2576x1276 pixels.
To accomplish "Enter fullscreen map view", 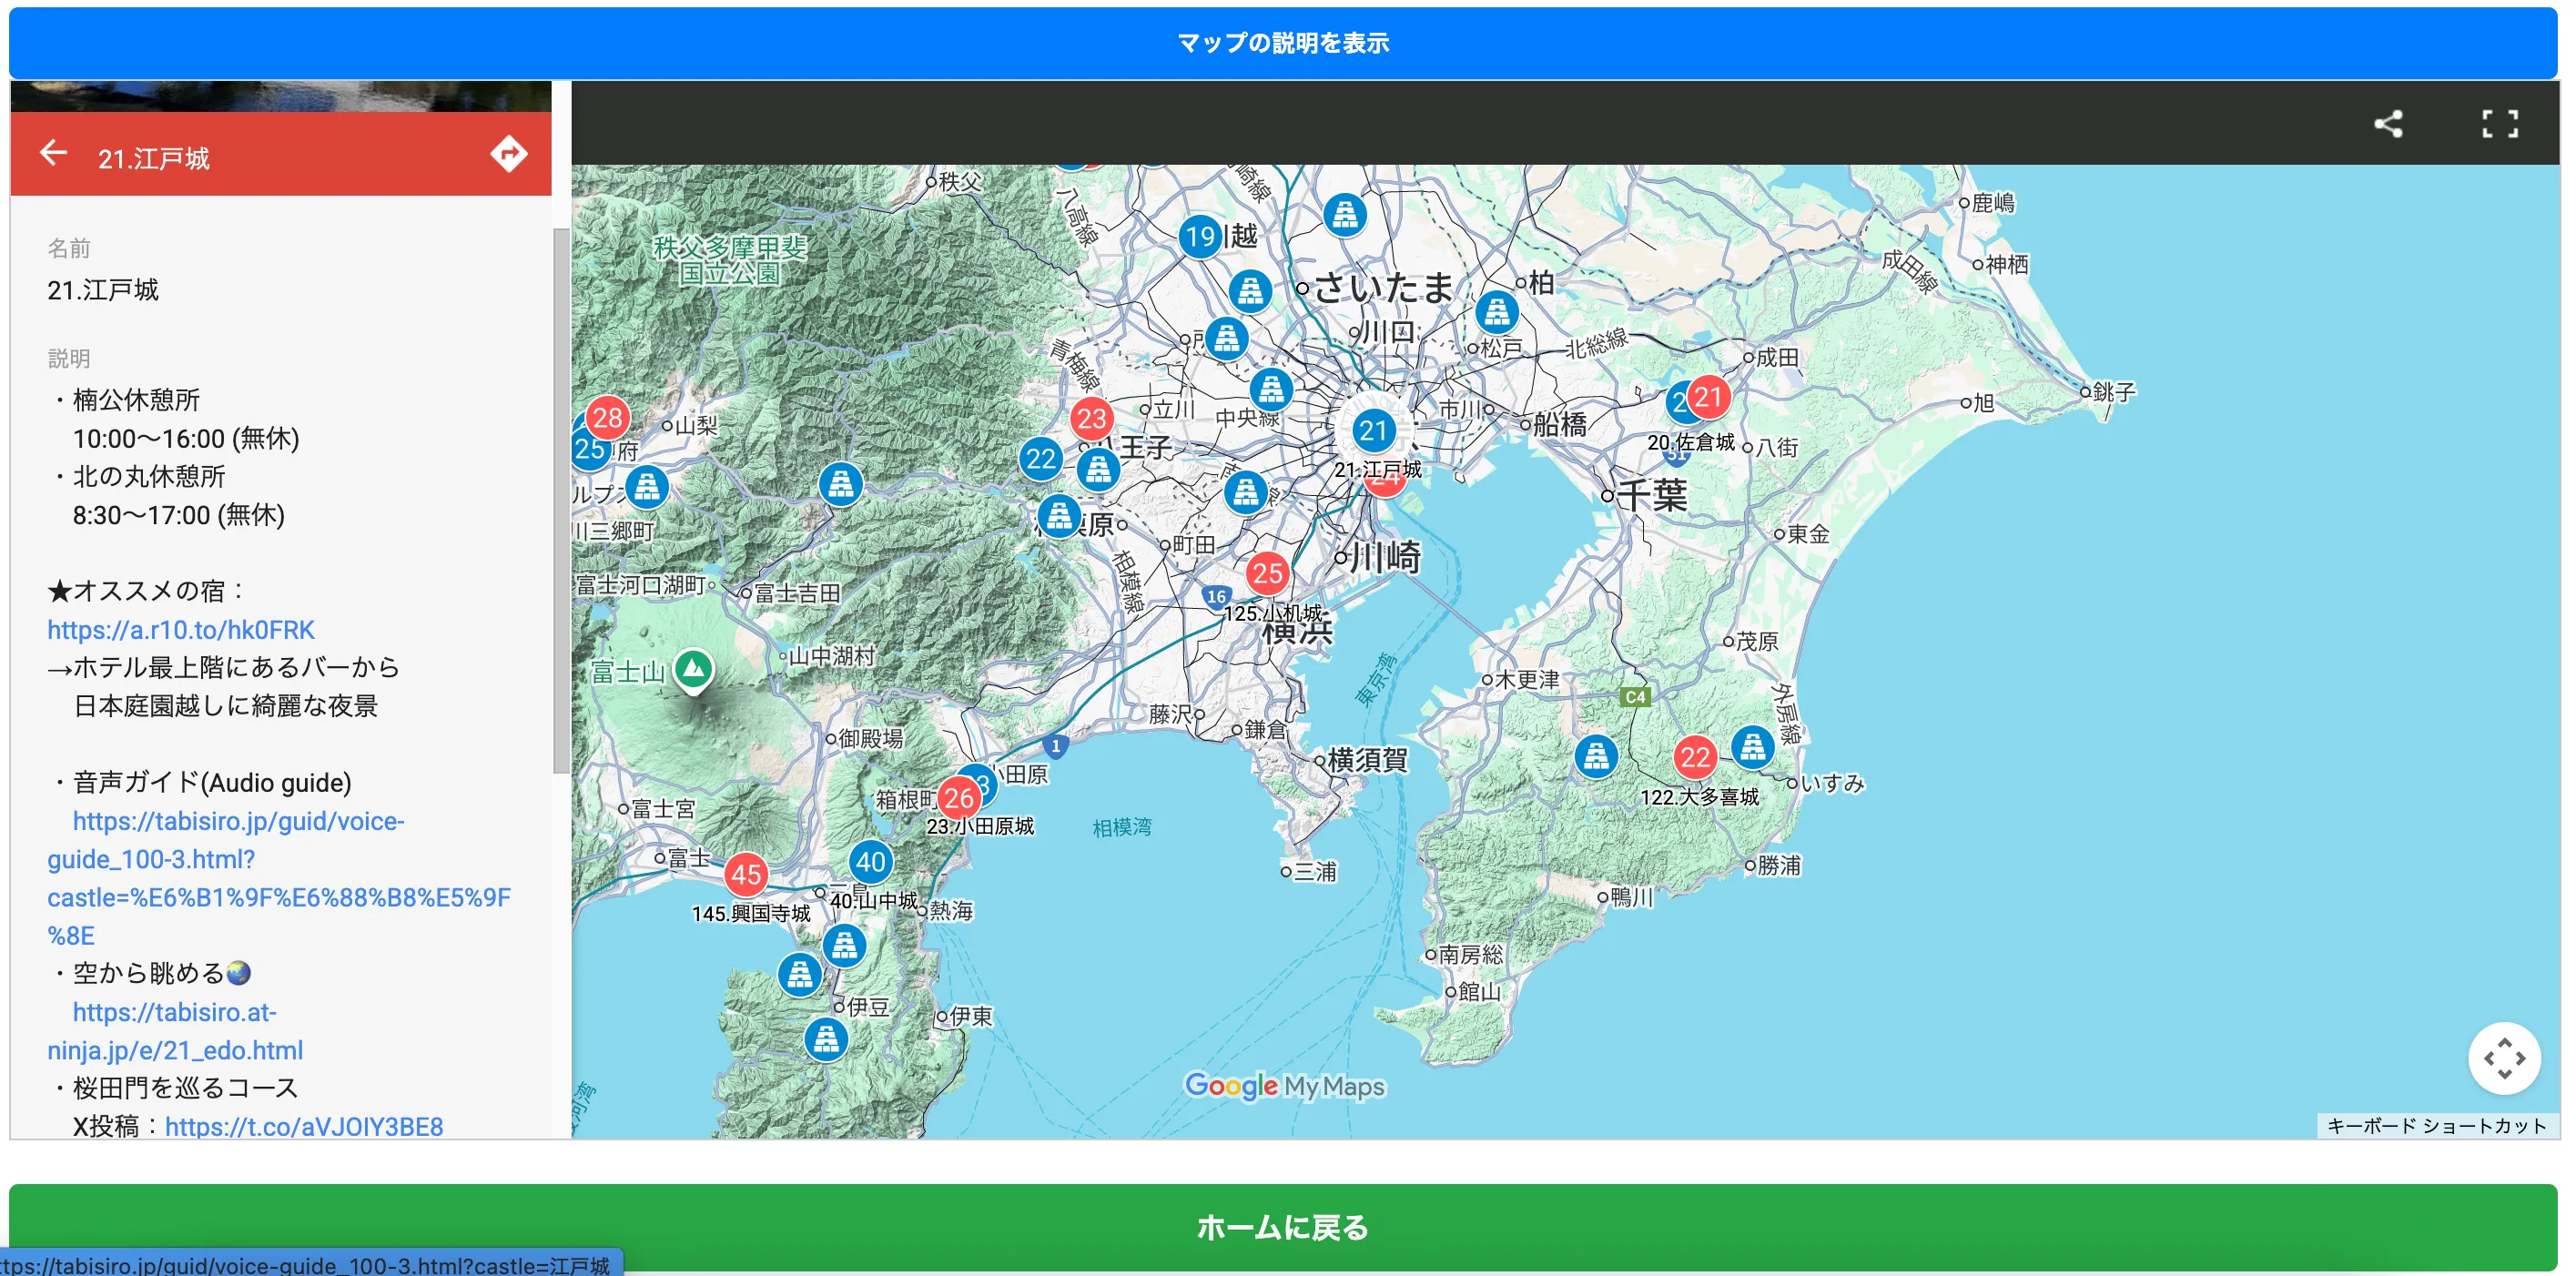I will (2499, 124).
